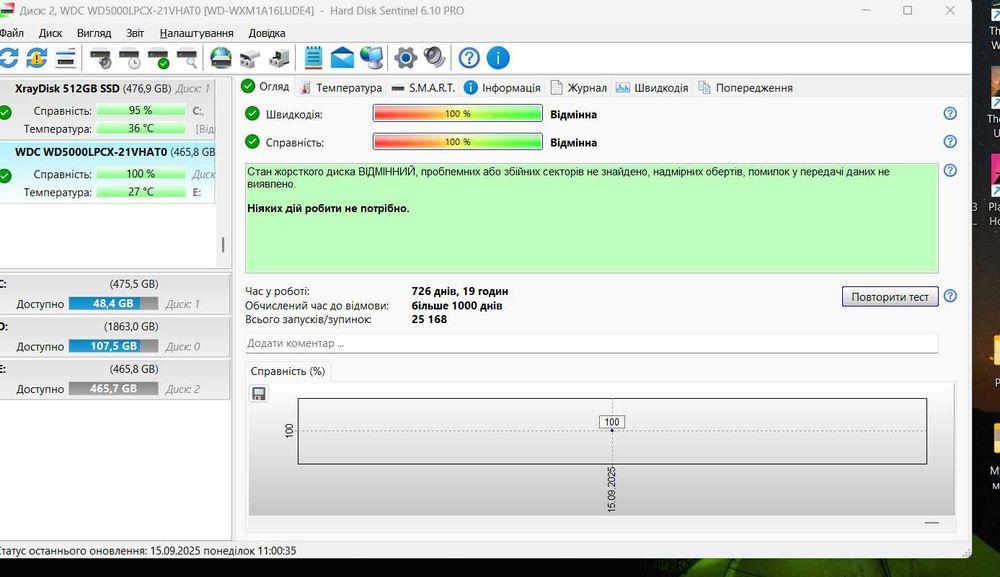Click the Швидкодія 100 % progress bar
Image resolution: width=1000 pixels, height=577 pixels.
click(457, 113)
